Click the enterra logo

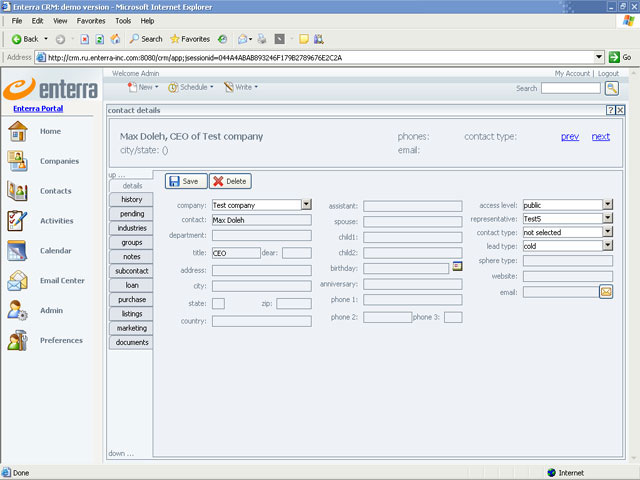tap(51, 89)
